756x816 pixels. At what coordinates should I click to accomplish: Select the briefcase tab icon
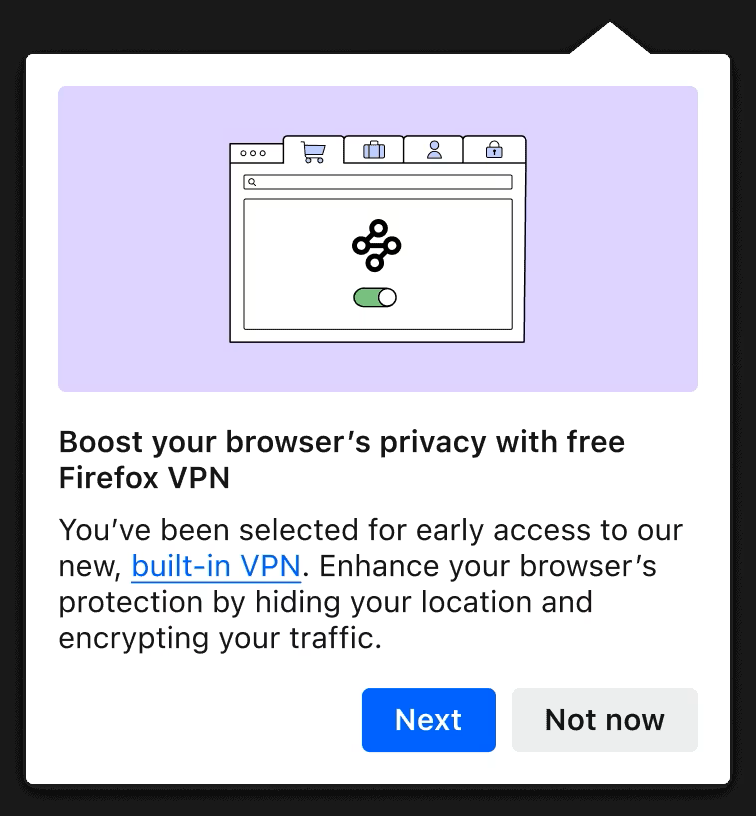374,150
